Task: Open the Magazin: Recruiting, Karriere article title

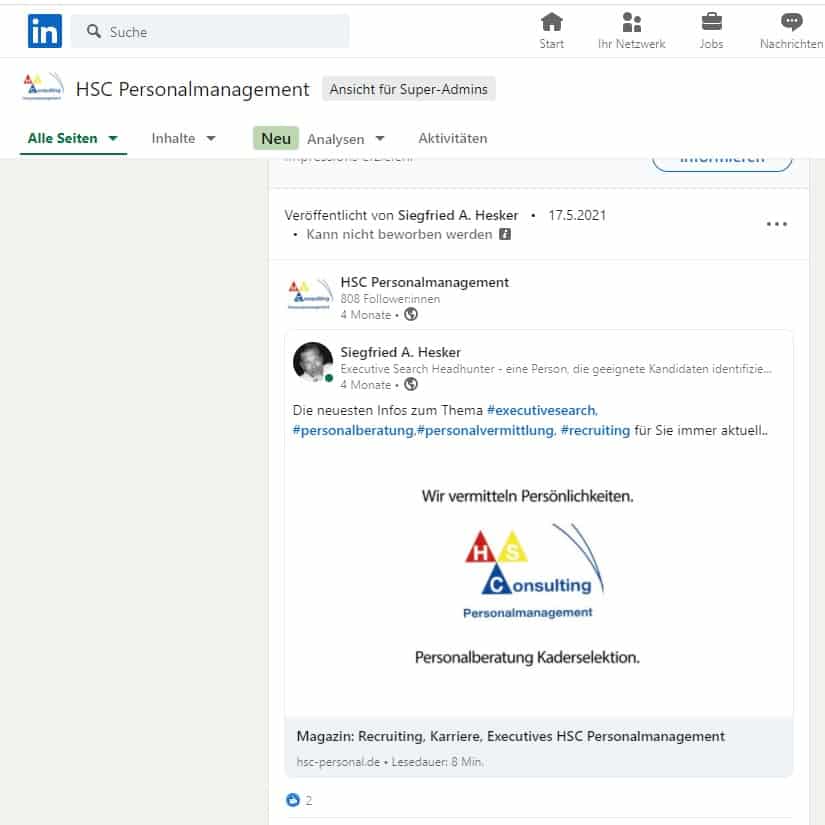Action: pos(510,736)
